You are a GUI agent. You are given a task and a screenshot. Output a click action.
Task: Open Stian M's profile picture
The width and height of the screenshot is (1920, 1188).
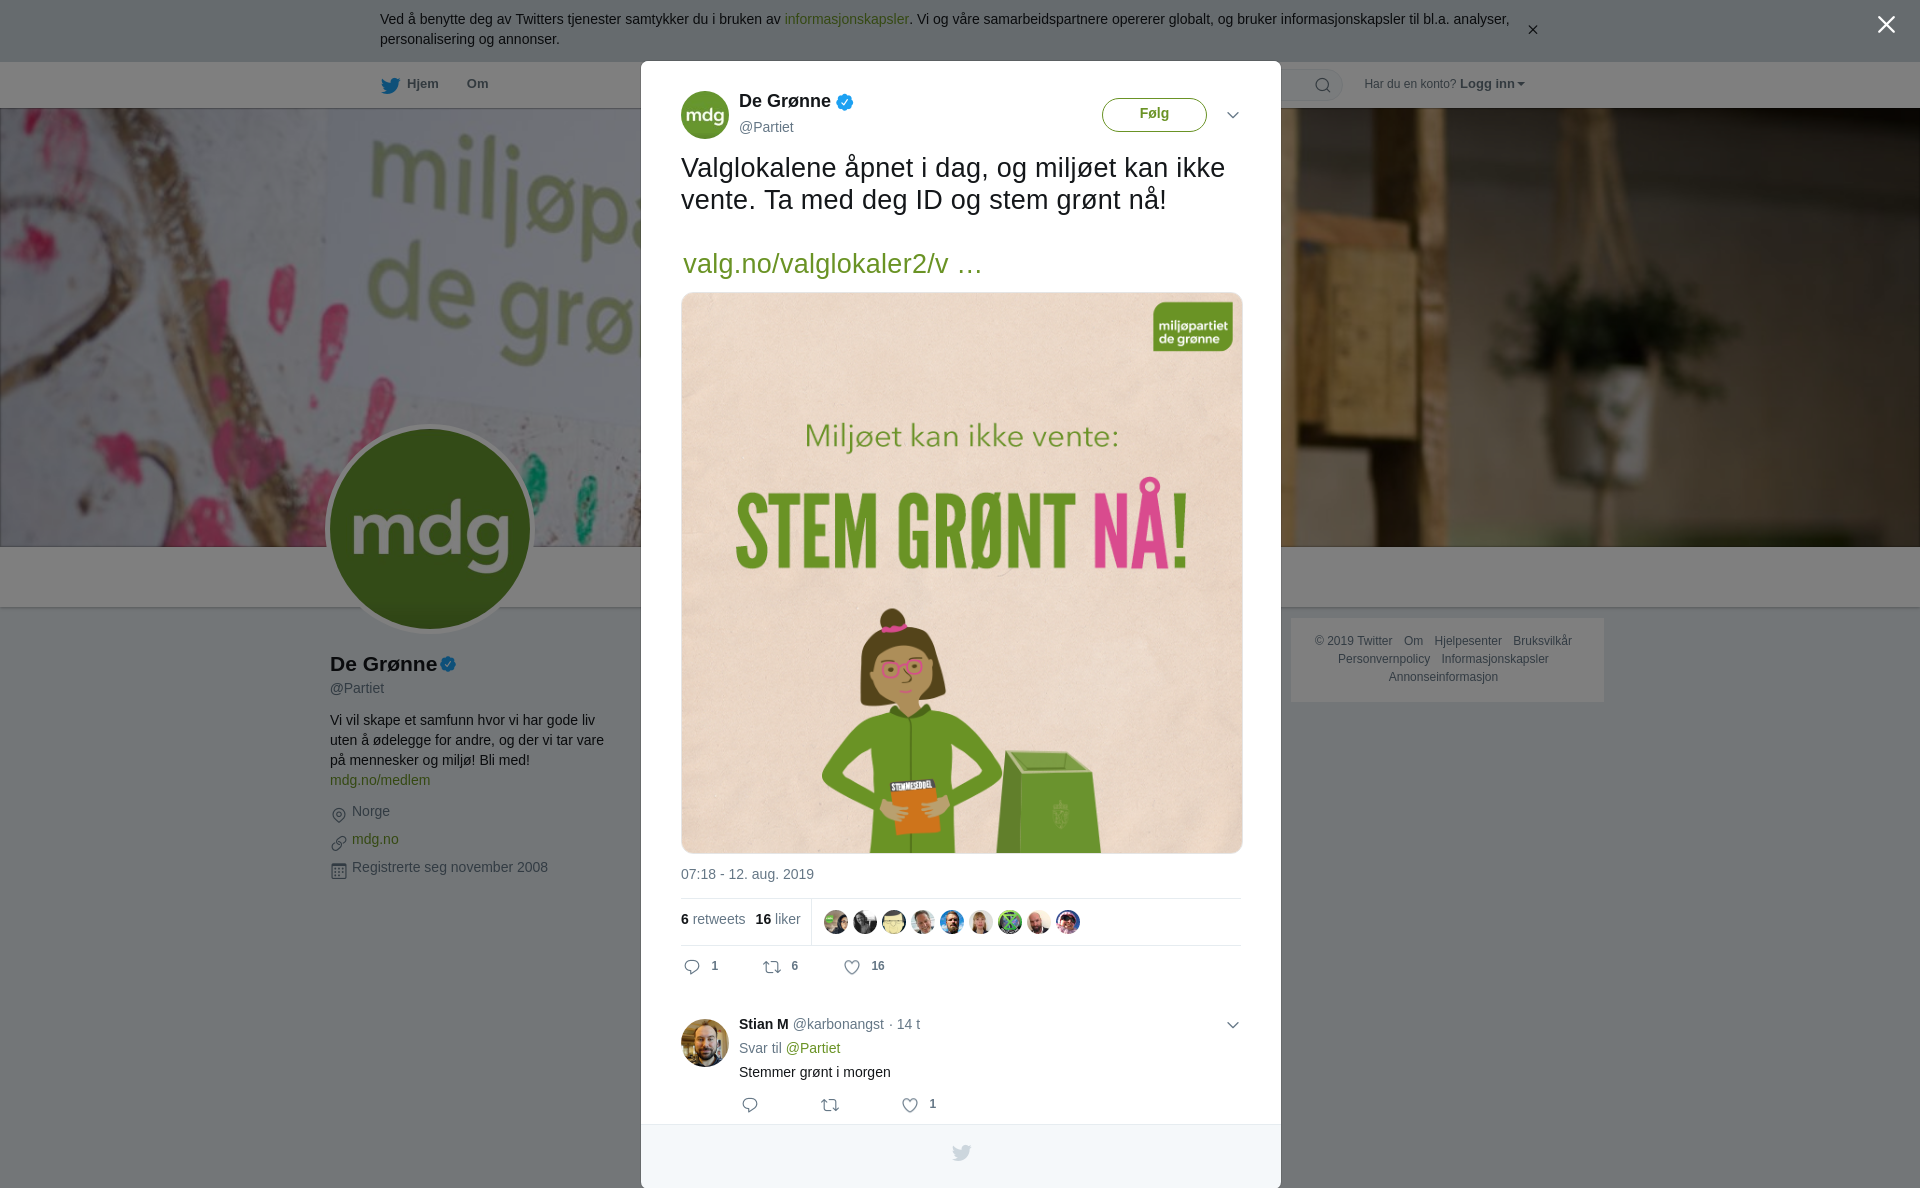point(705,1043)
